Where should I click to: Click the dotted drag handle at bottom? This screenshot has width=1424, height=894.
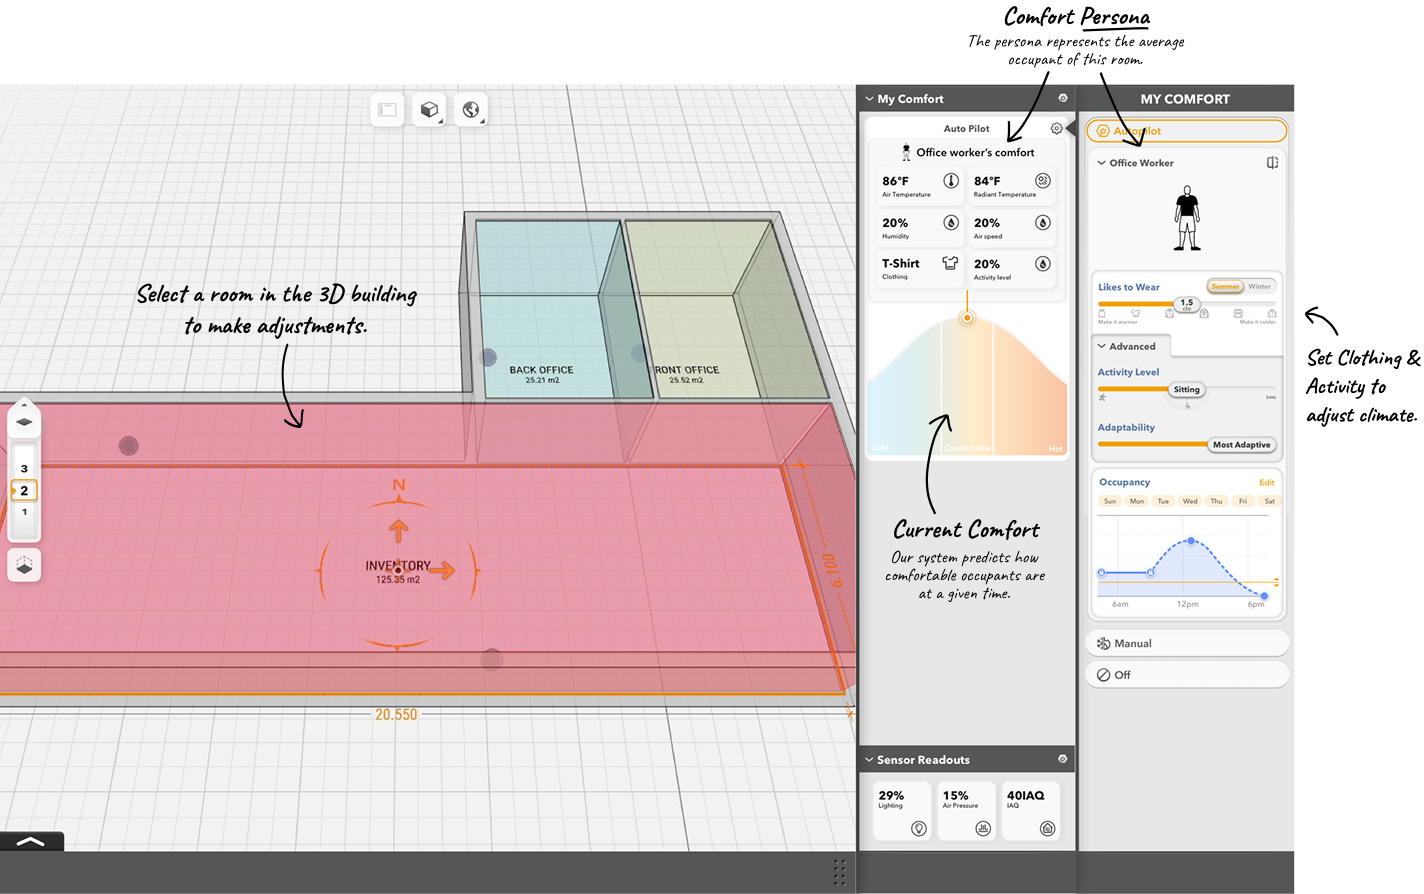pos(839,872)
